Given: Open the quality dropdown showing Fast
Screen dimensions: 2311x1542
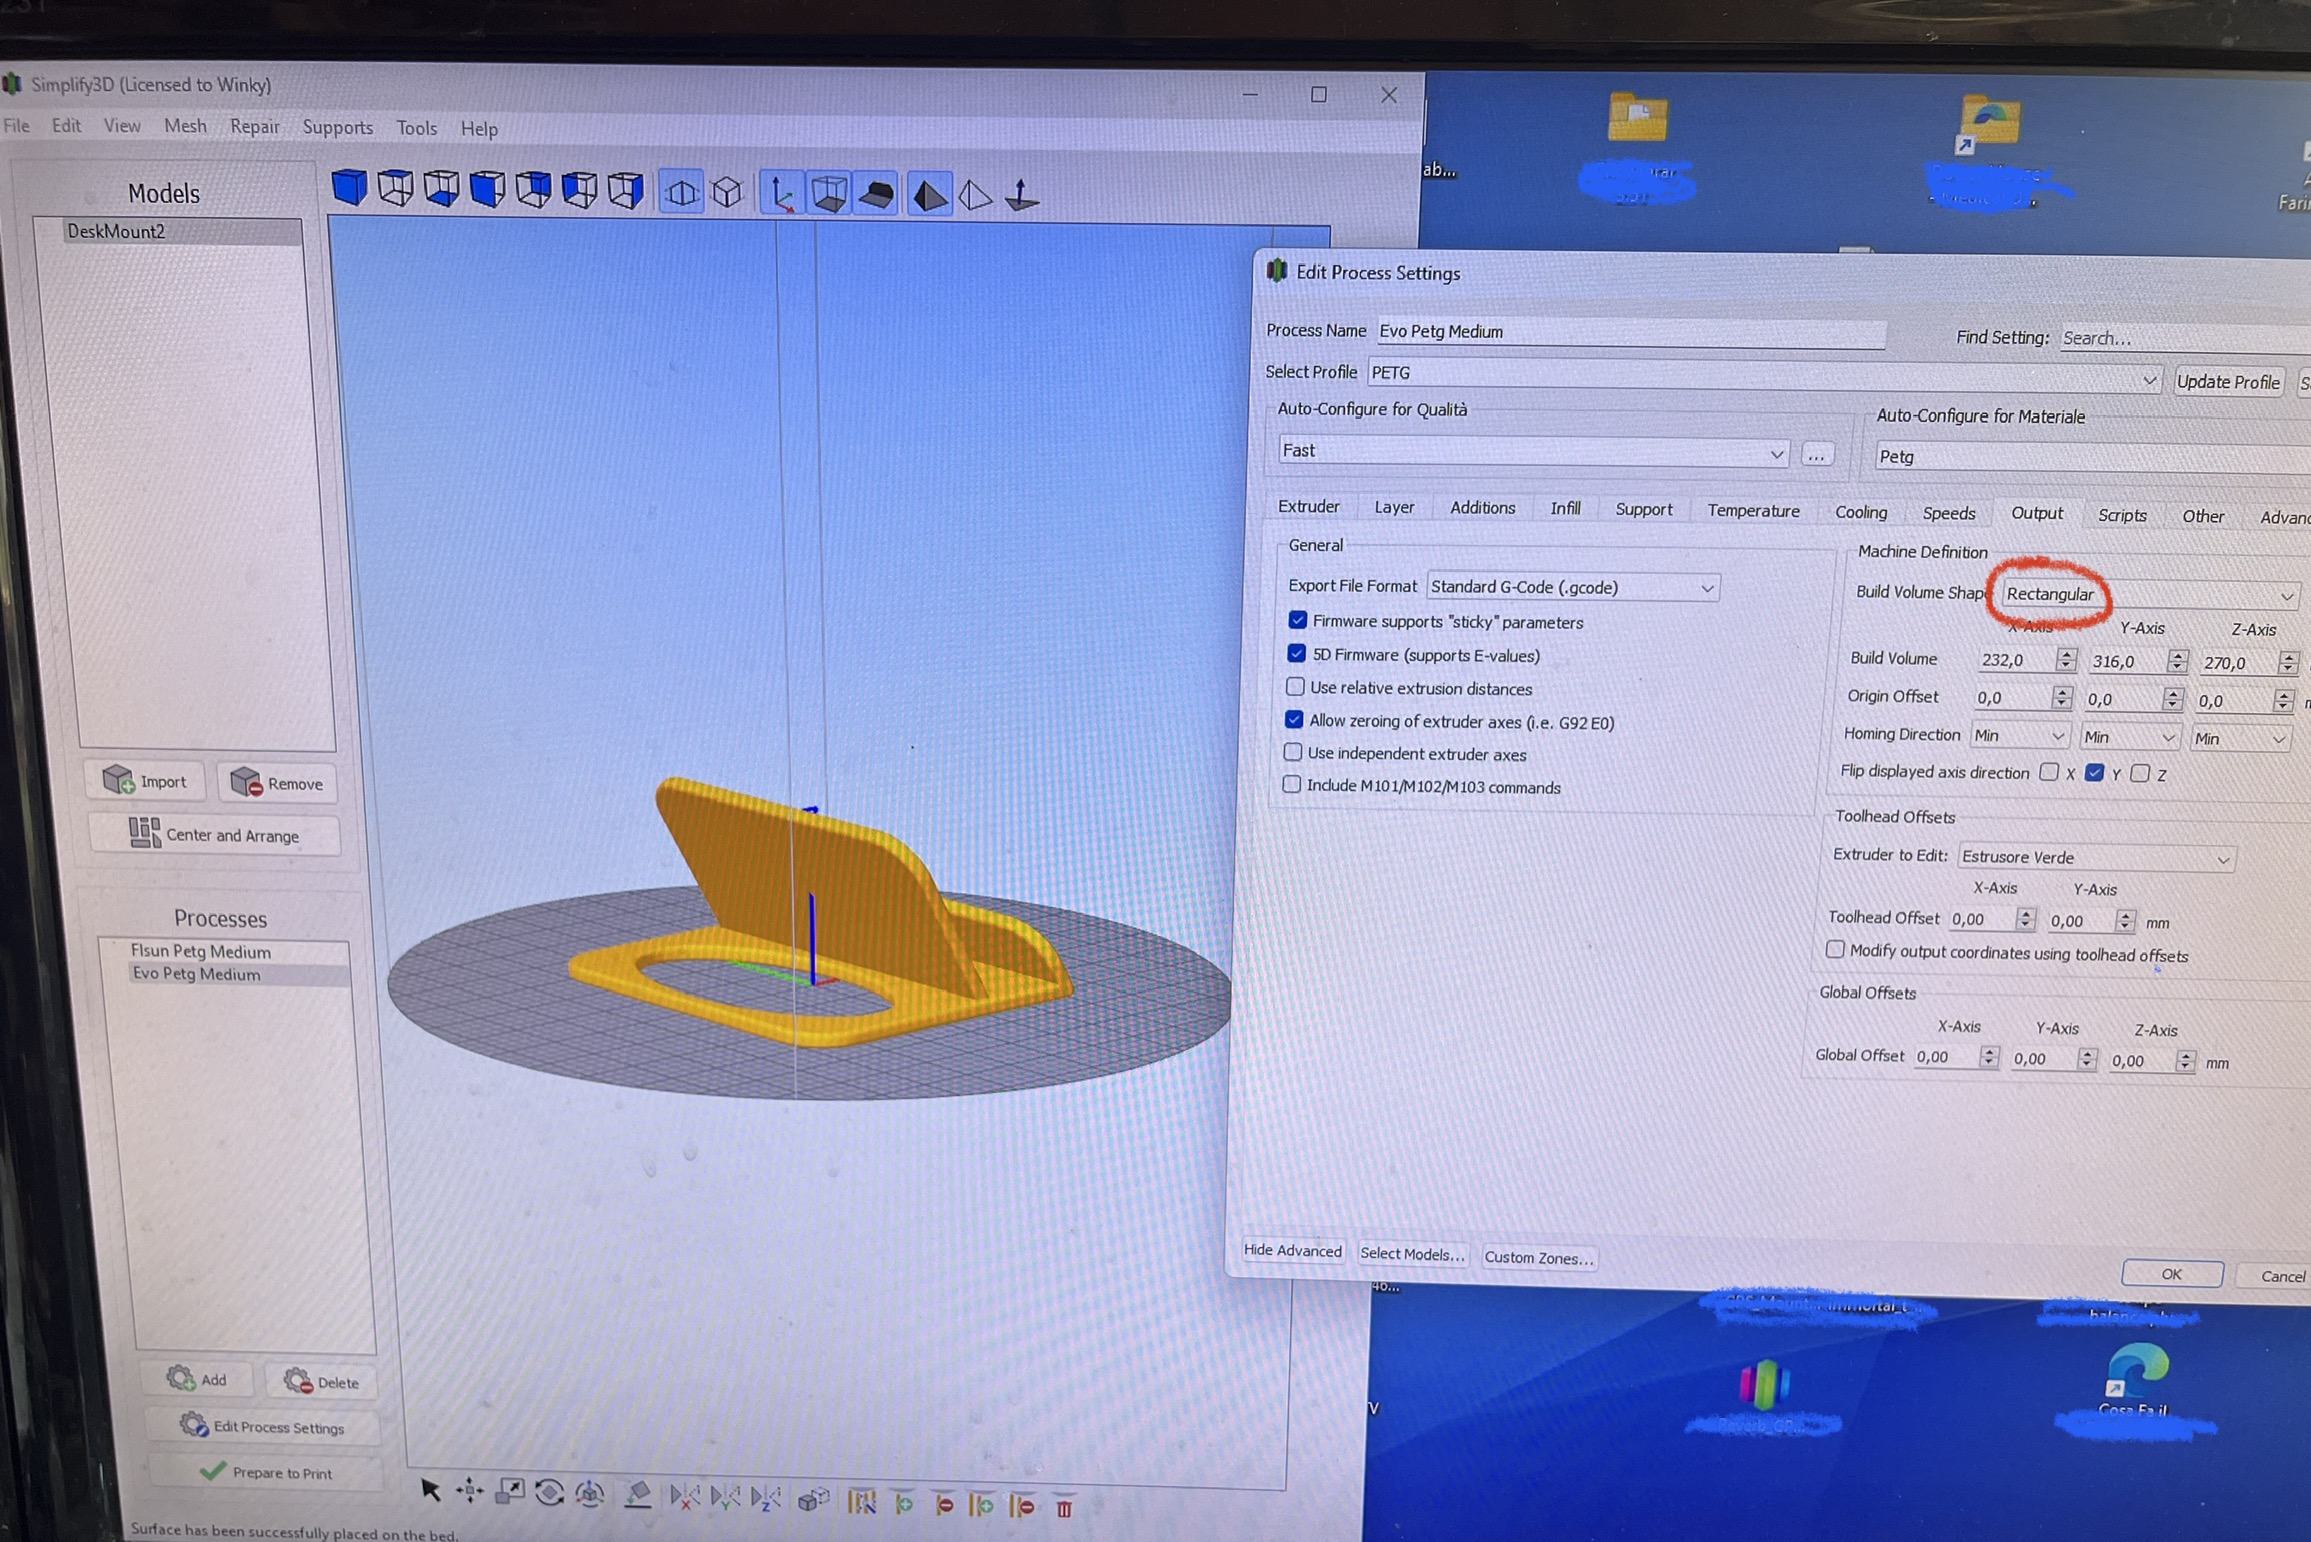Looking at the screenshot, I should [1533, 451].
